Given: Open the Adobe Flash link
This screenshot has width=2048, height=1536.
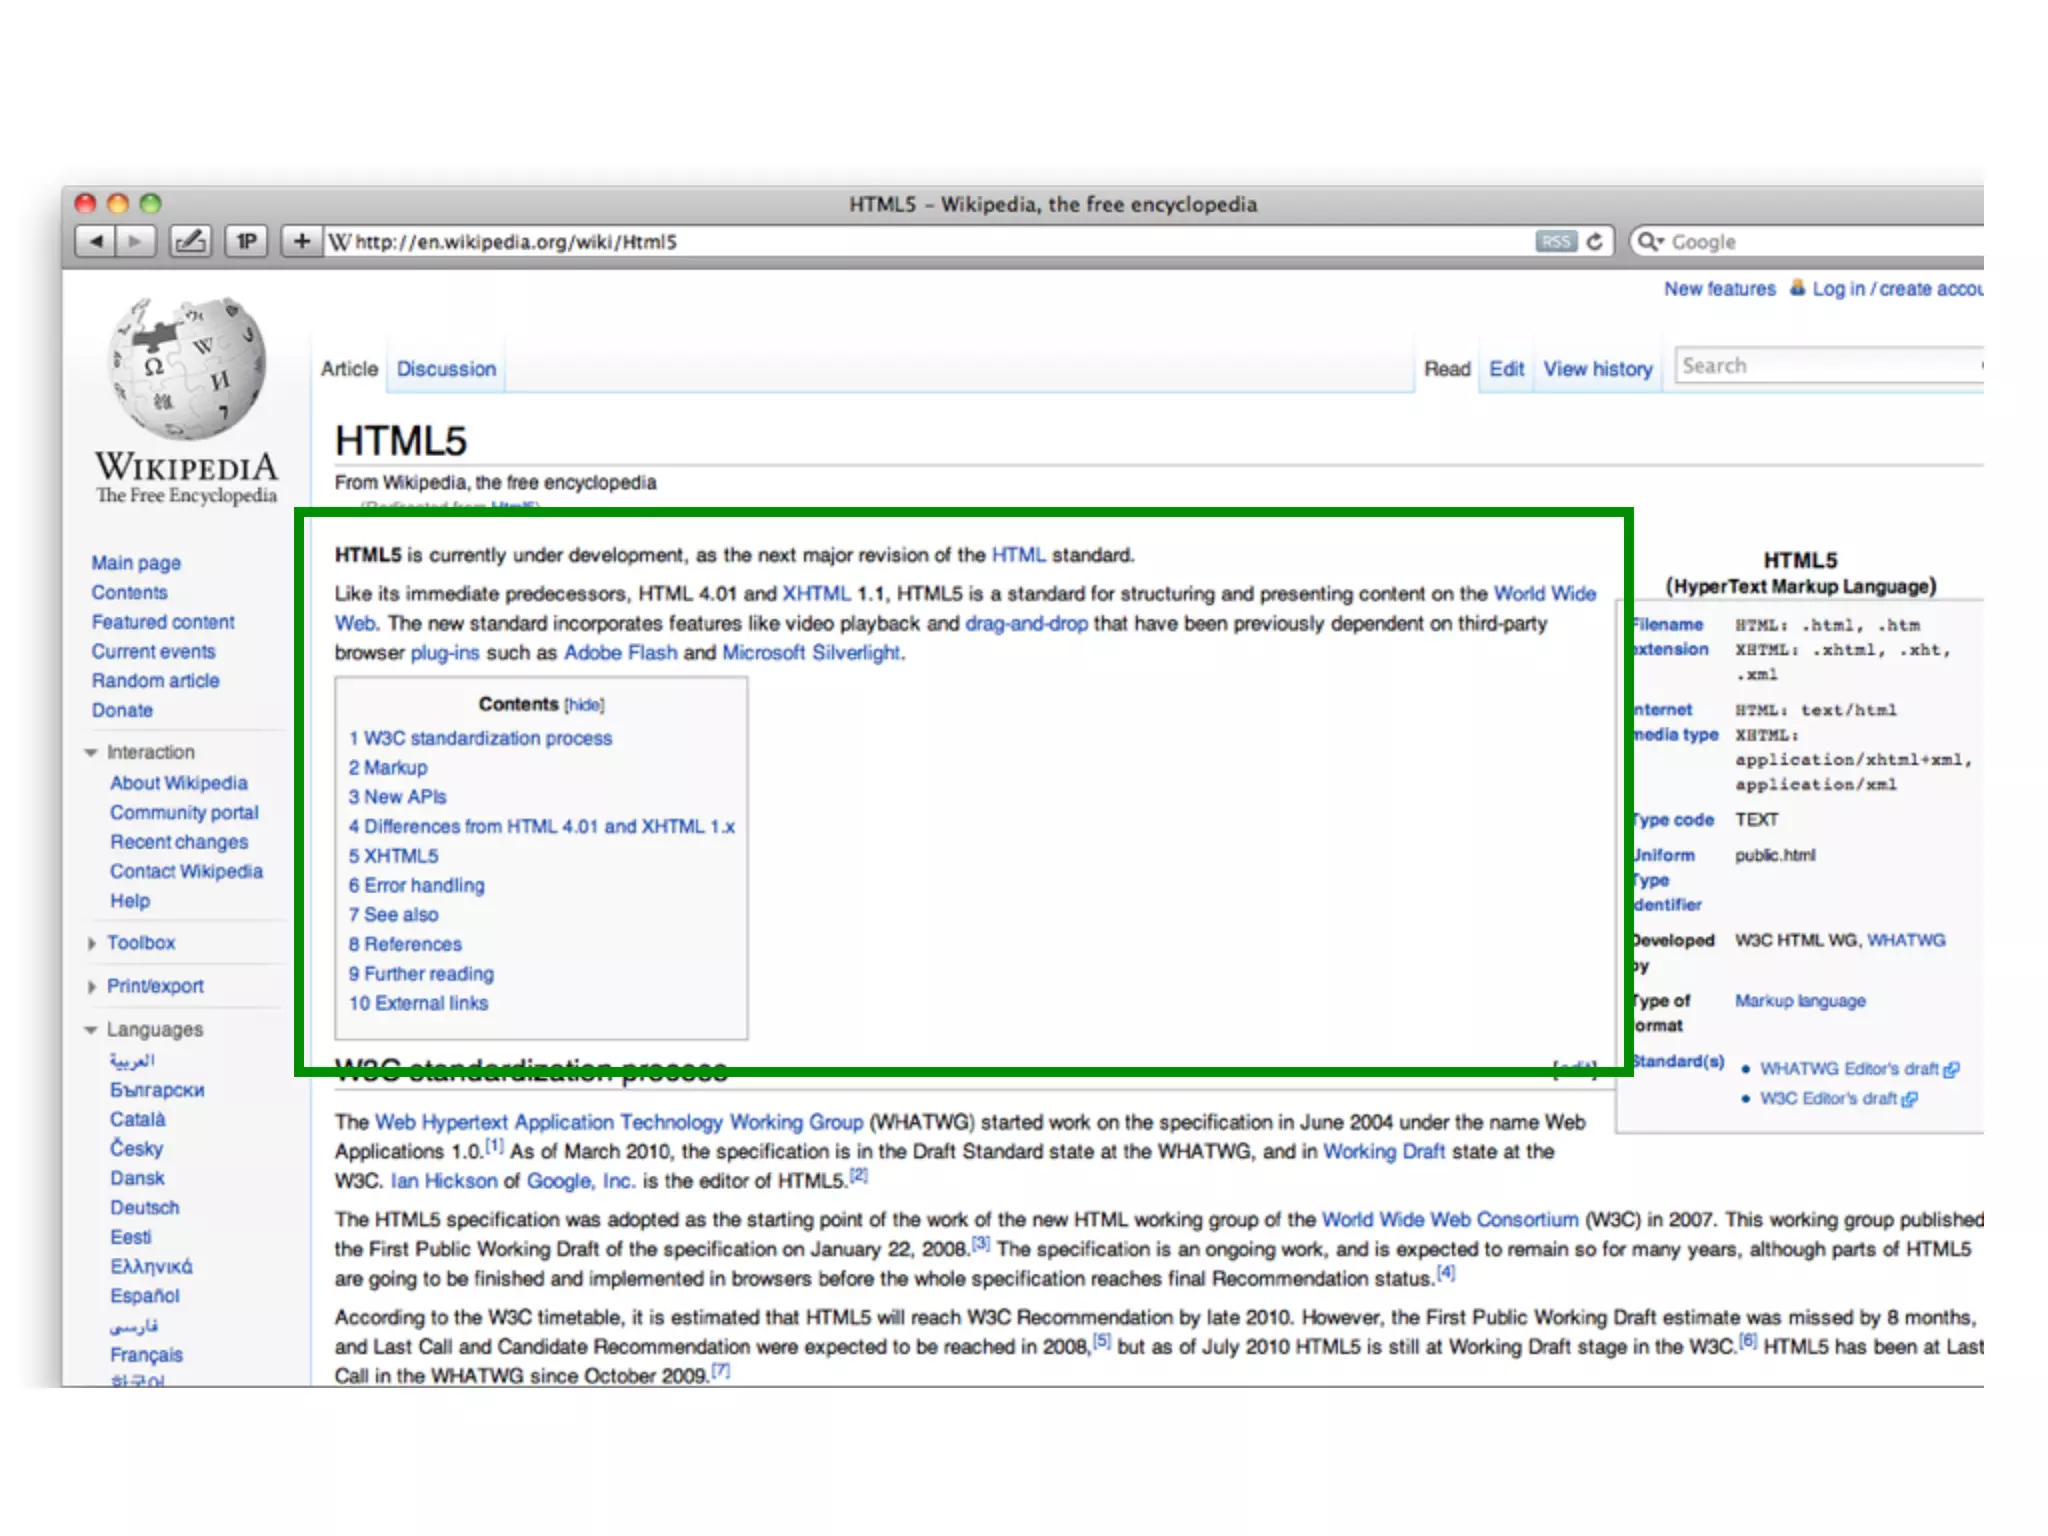Looking at the screenshot, I should point(620,653).
